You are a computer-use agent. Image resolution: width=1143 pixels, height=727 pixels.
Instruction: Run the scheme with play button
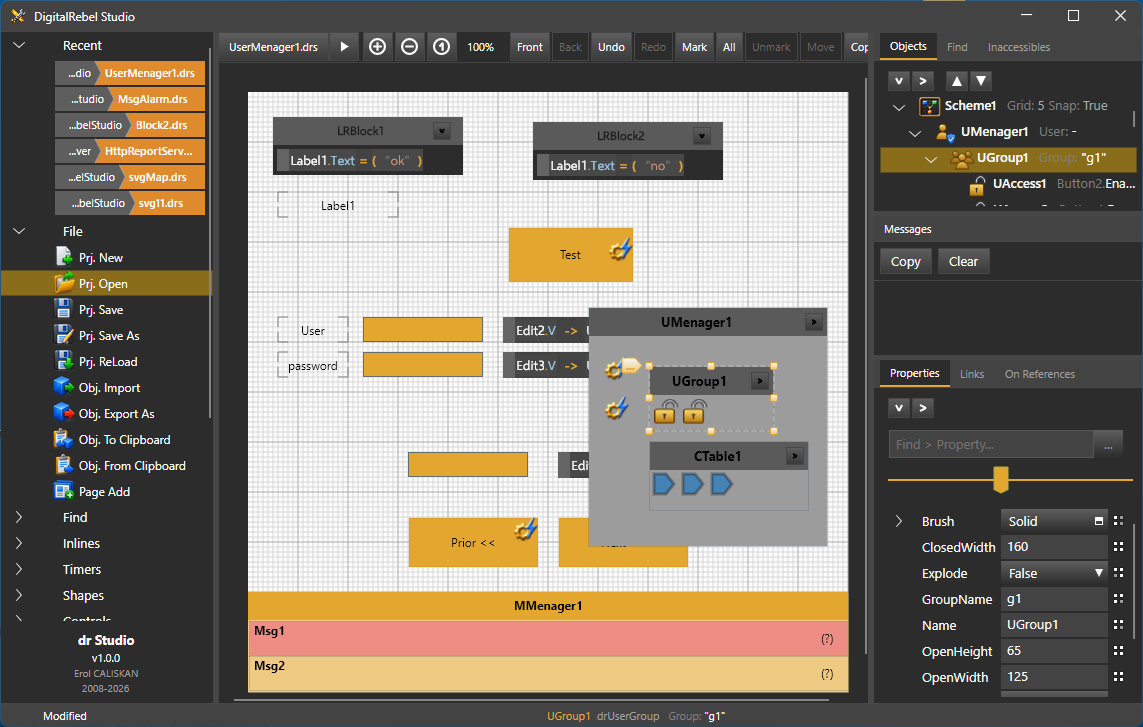(x=344, y=47)
